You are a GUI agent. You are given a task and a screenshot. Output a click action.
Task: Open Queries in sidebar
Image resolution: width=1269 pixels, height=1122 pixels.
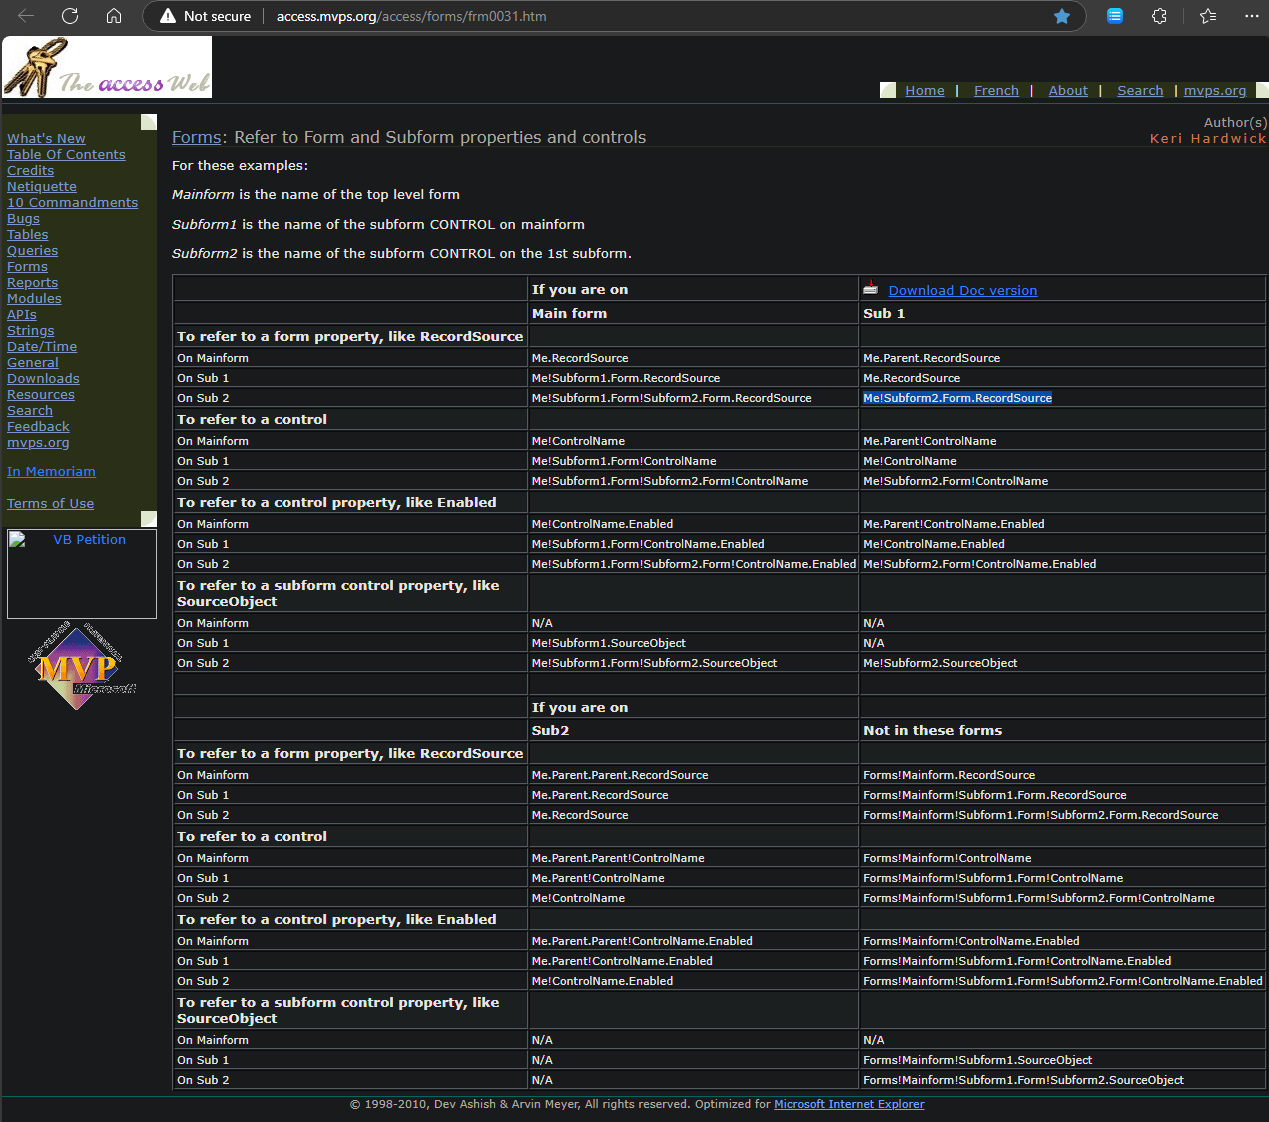click(x=32, y=250)
